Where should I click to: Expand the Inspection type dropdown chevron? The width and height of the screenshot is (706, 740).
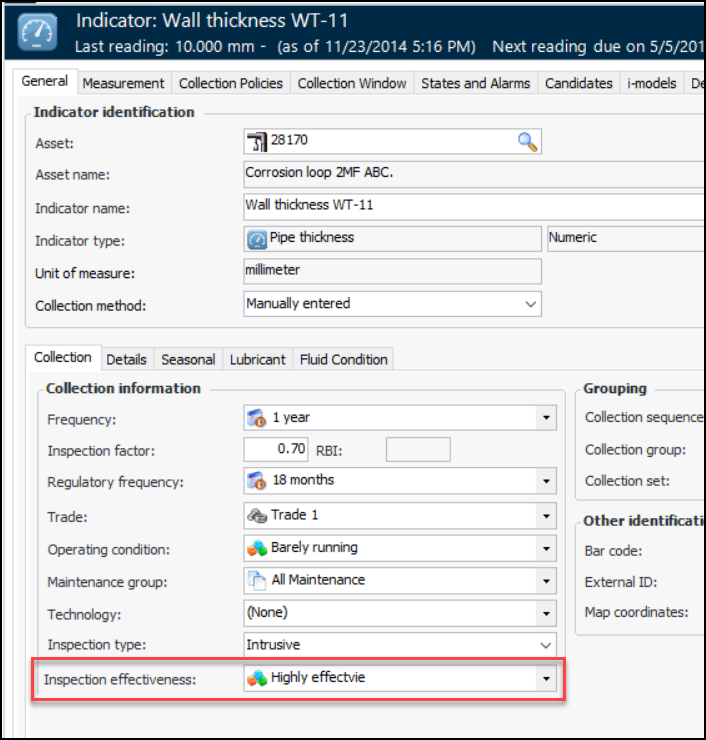tap(546, 645)
